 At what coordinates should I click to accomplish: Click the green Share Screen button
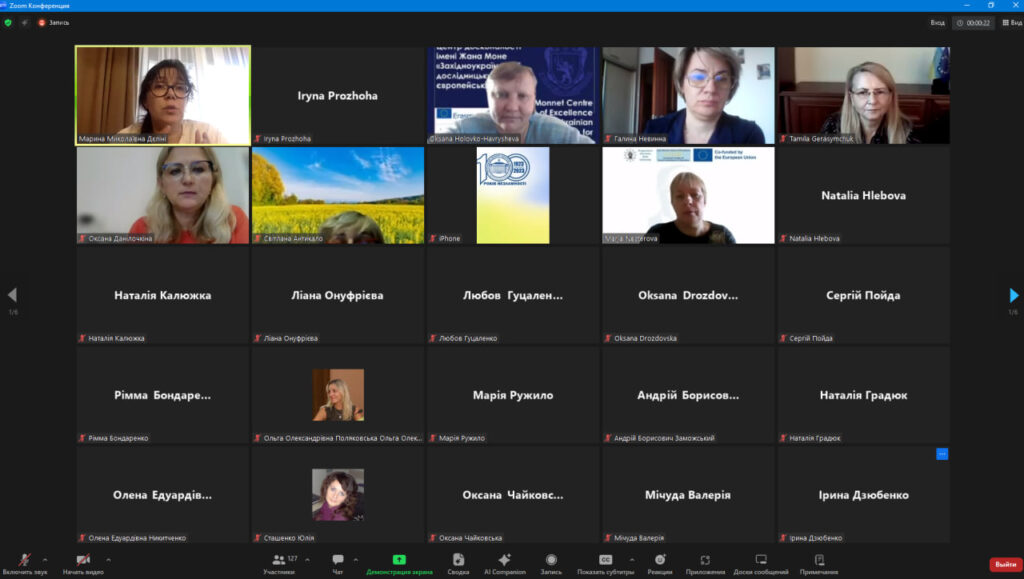click(399, 561)
